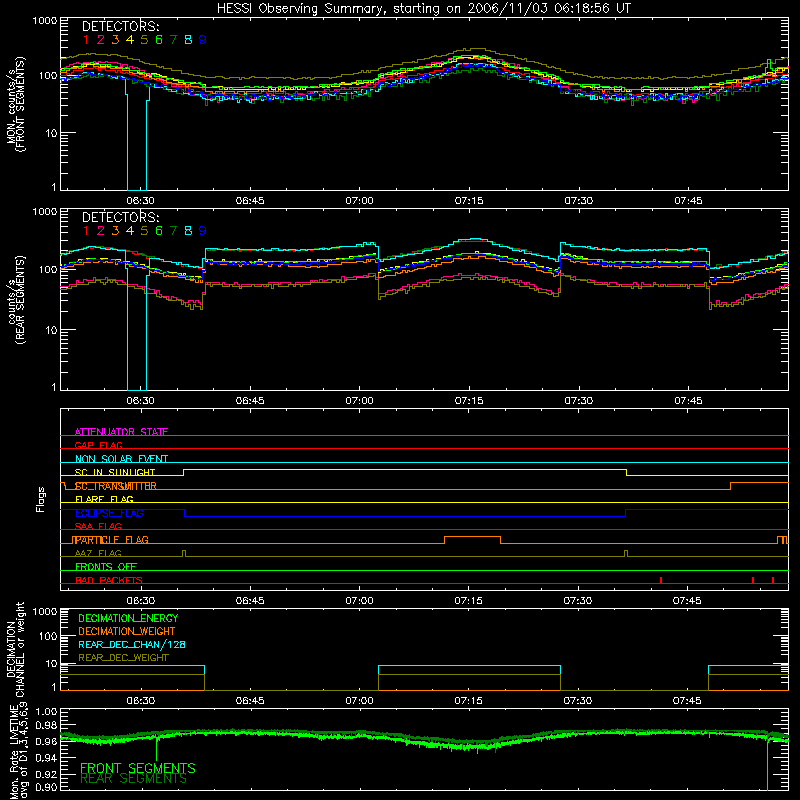Screen dimensions: 800x800
Task: Click the 0.92 tick value on livetime axis
Action: [46, 772]
